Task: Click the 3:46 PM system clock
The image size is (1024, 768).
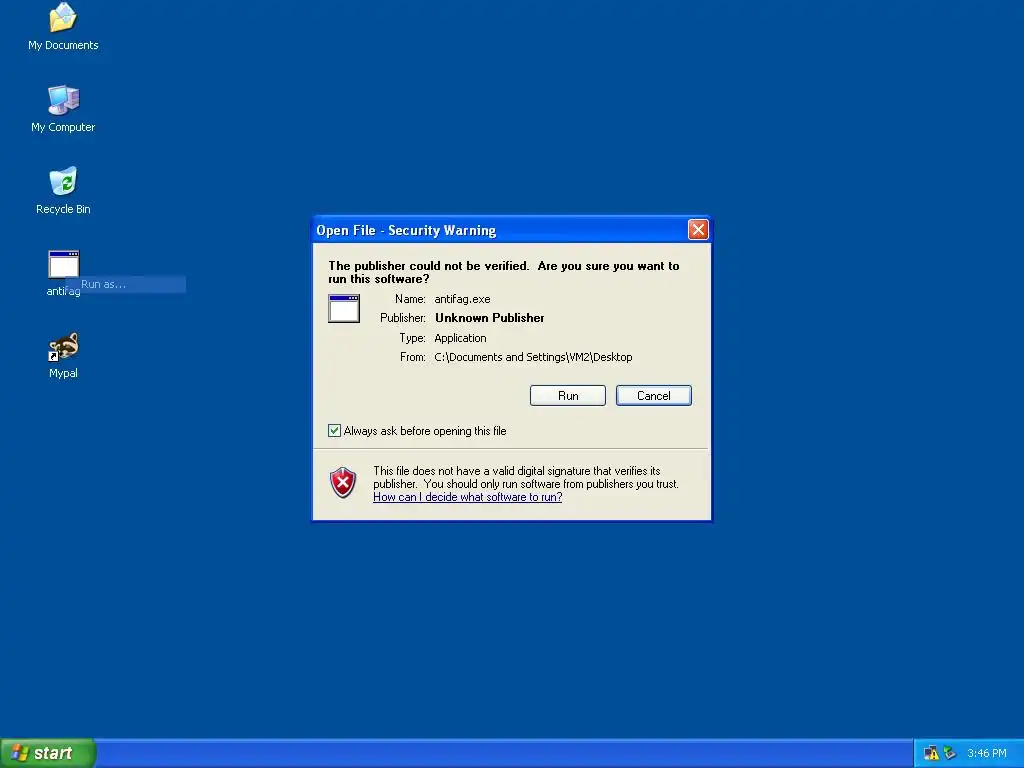Action: 986,753
